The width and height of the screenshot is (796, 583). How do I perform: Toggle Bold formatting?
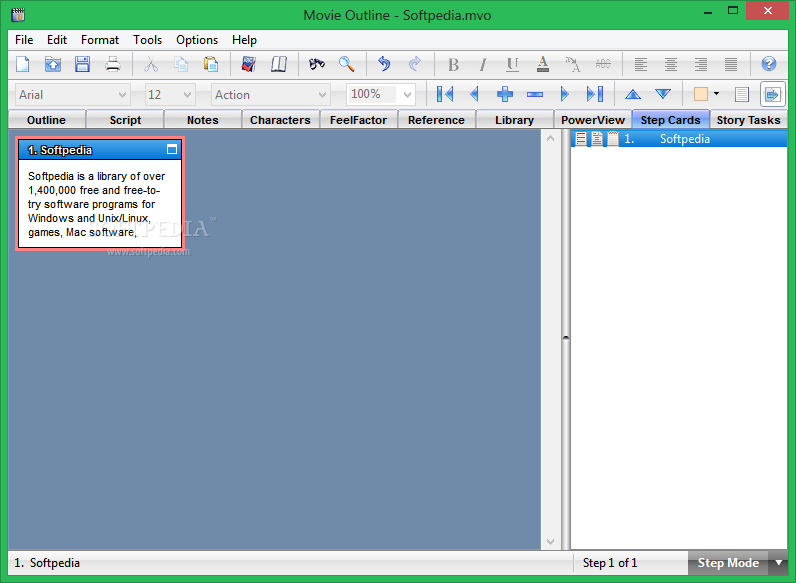(x=453, y=64)
